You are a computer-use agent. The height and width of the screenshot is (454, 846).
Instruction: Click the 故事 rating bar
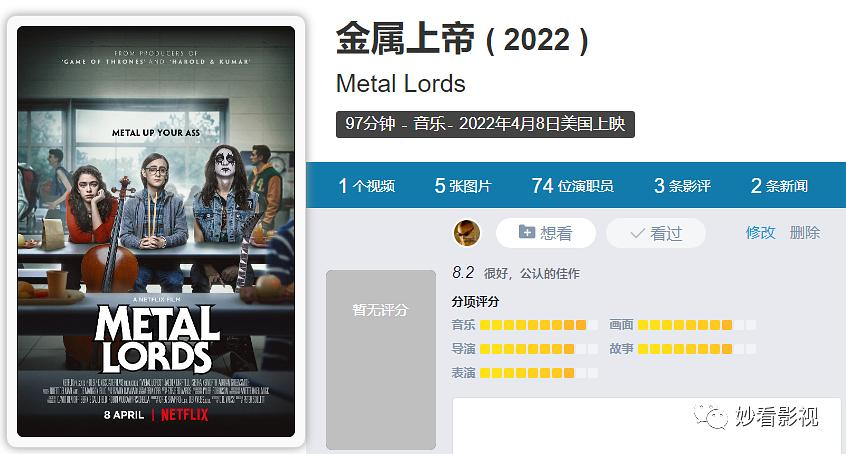tap(697, 349)
